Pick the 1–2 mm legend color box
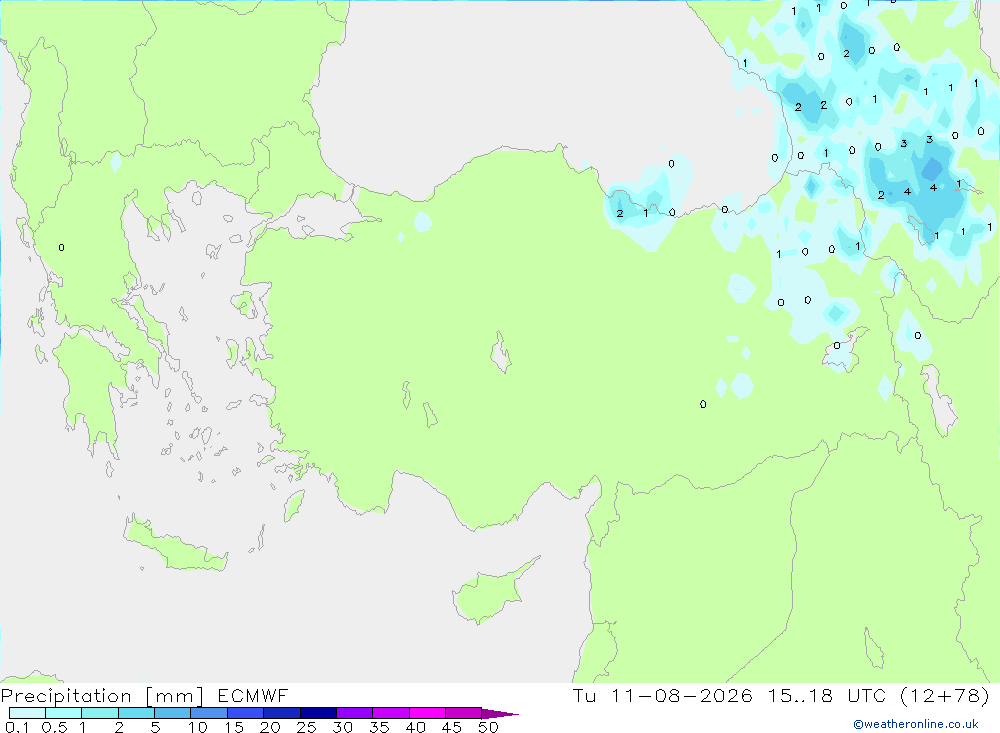 tap(100, 713)
